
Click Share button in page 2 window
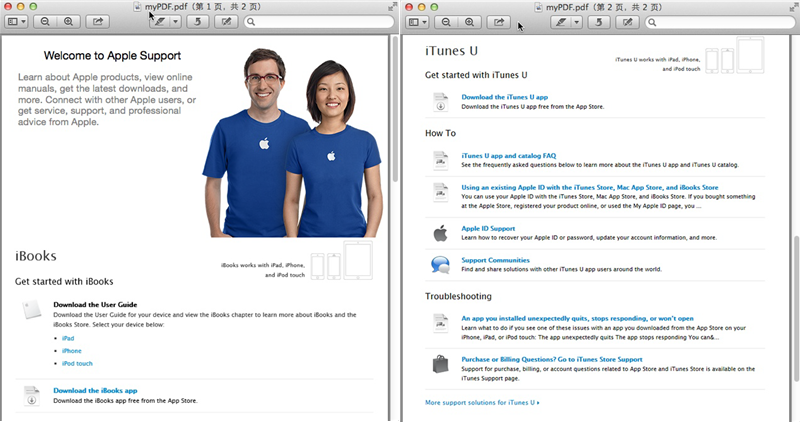(499, 21)
